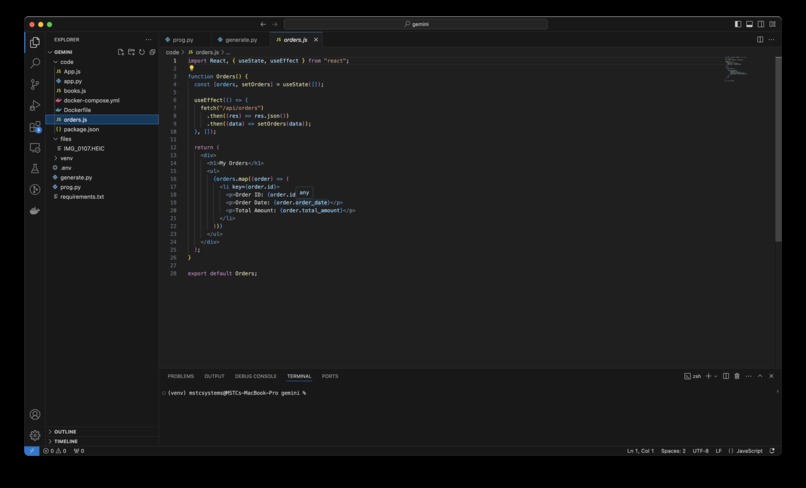Open docker-compose.yml in Explorer
Screen dimensions: 806x488
click(x=91, y=100)
